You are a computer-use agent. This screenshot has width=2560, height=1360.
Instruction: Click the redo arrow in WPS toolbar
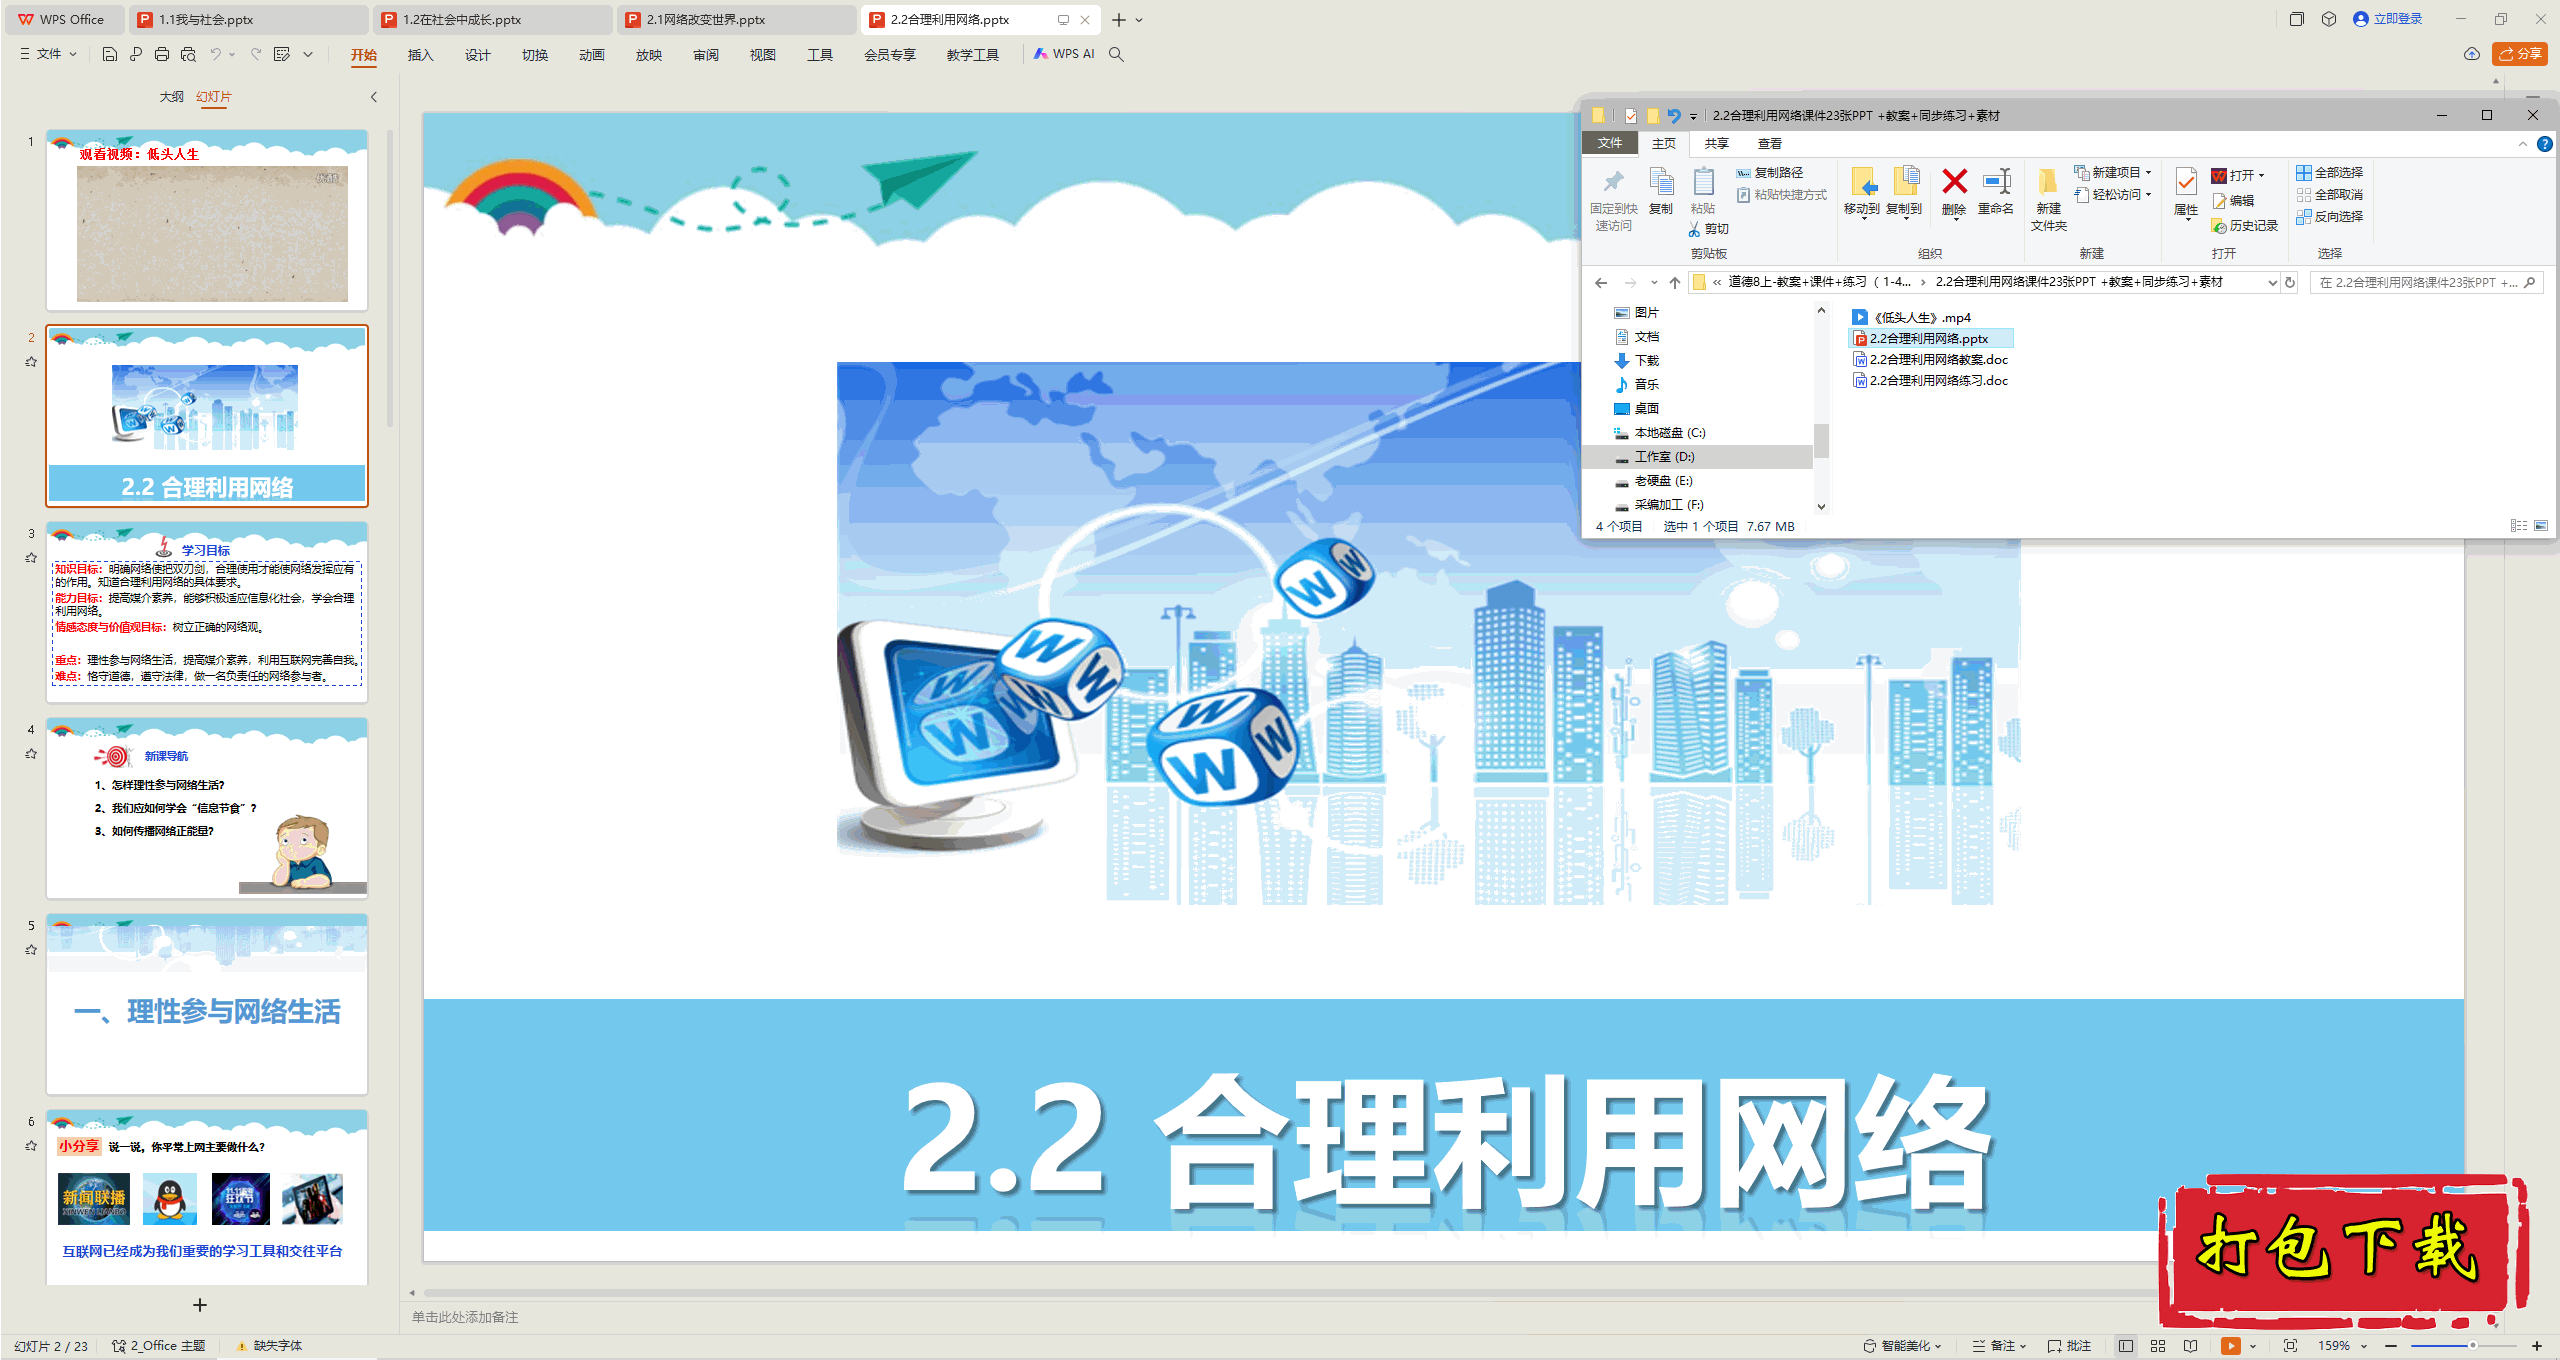pyautogui.click(x=256, y=54)
